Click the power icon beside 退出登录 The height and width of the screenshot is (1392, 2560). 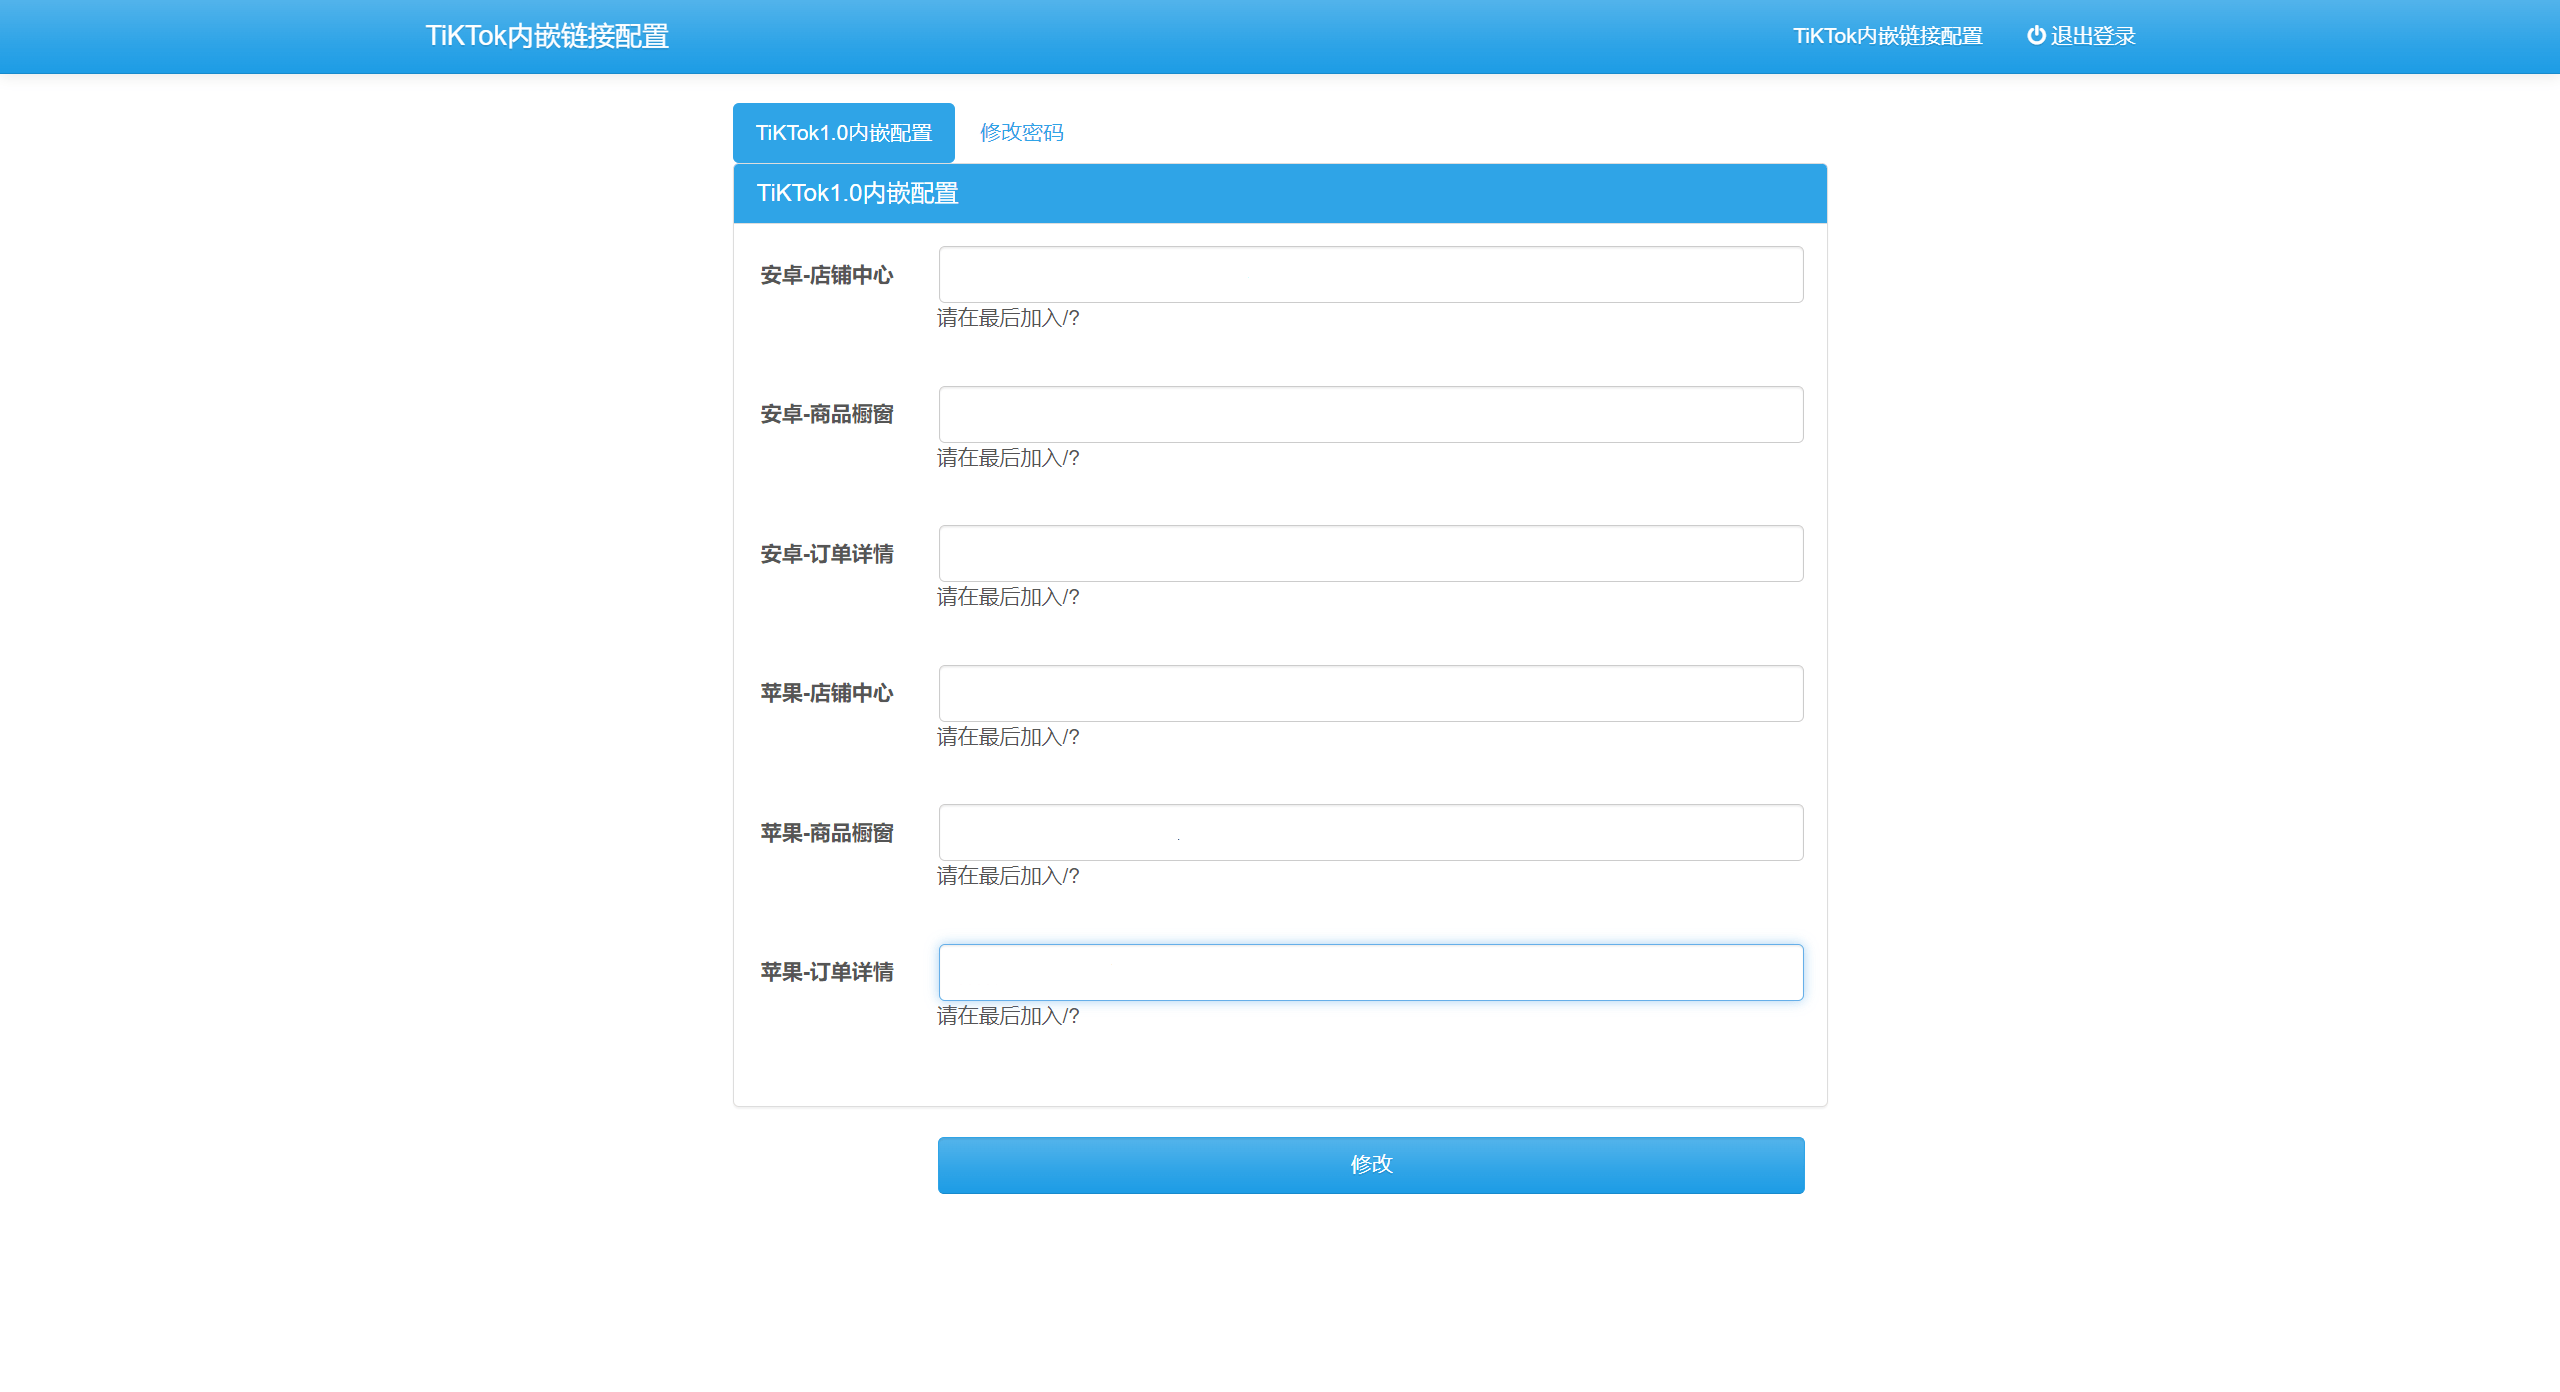pyautogui.click(x=2035, y=36)
